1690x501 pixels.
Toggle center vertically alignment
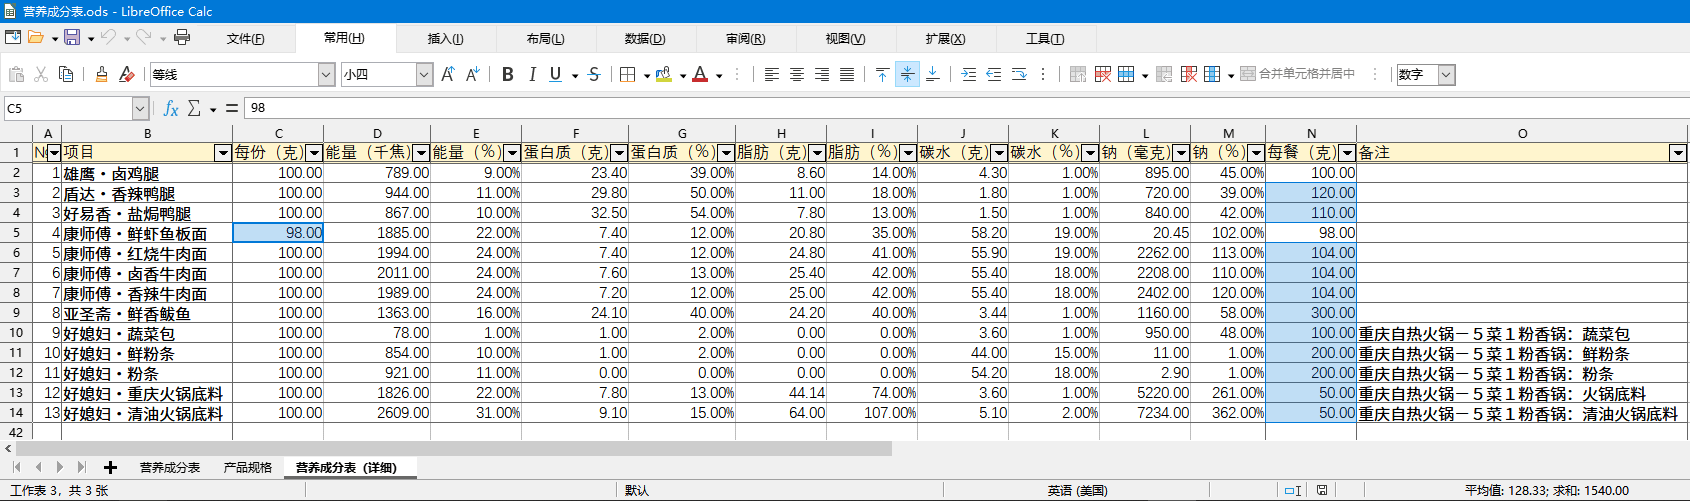907,74
